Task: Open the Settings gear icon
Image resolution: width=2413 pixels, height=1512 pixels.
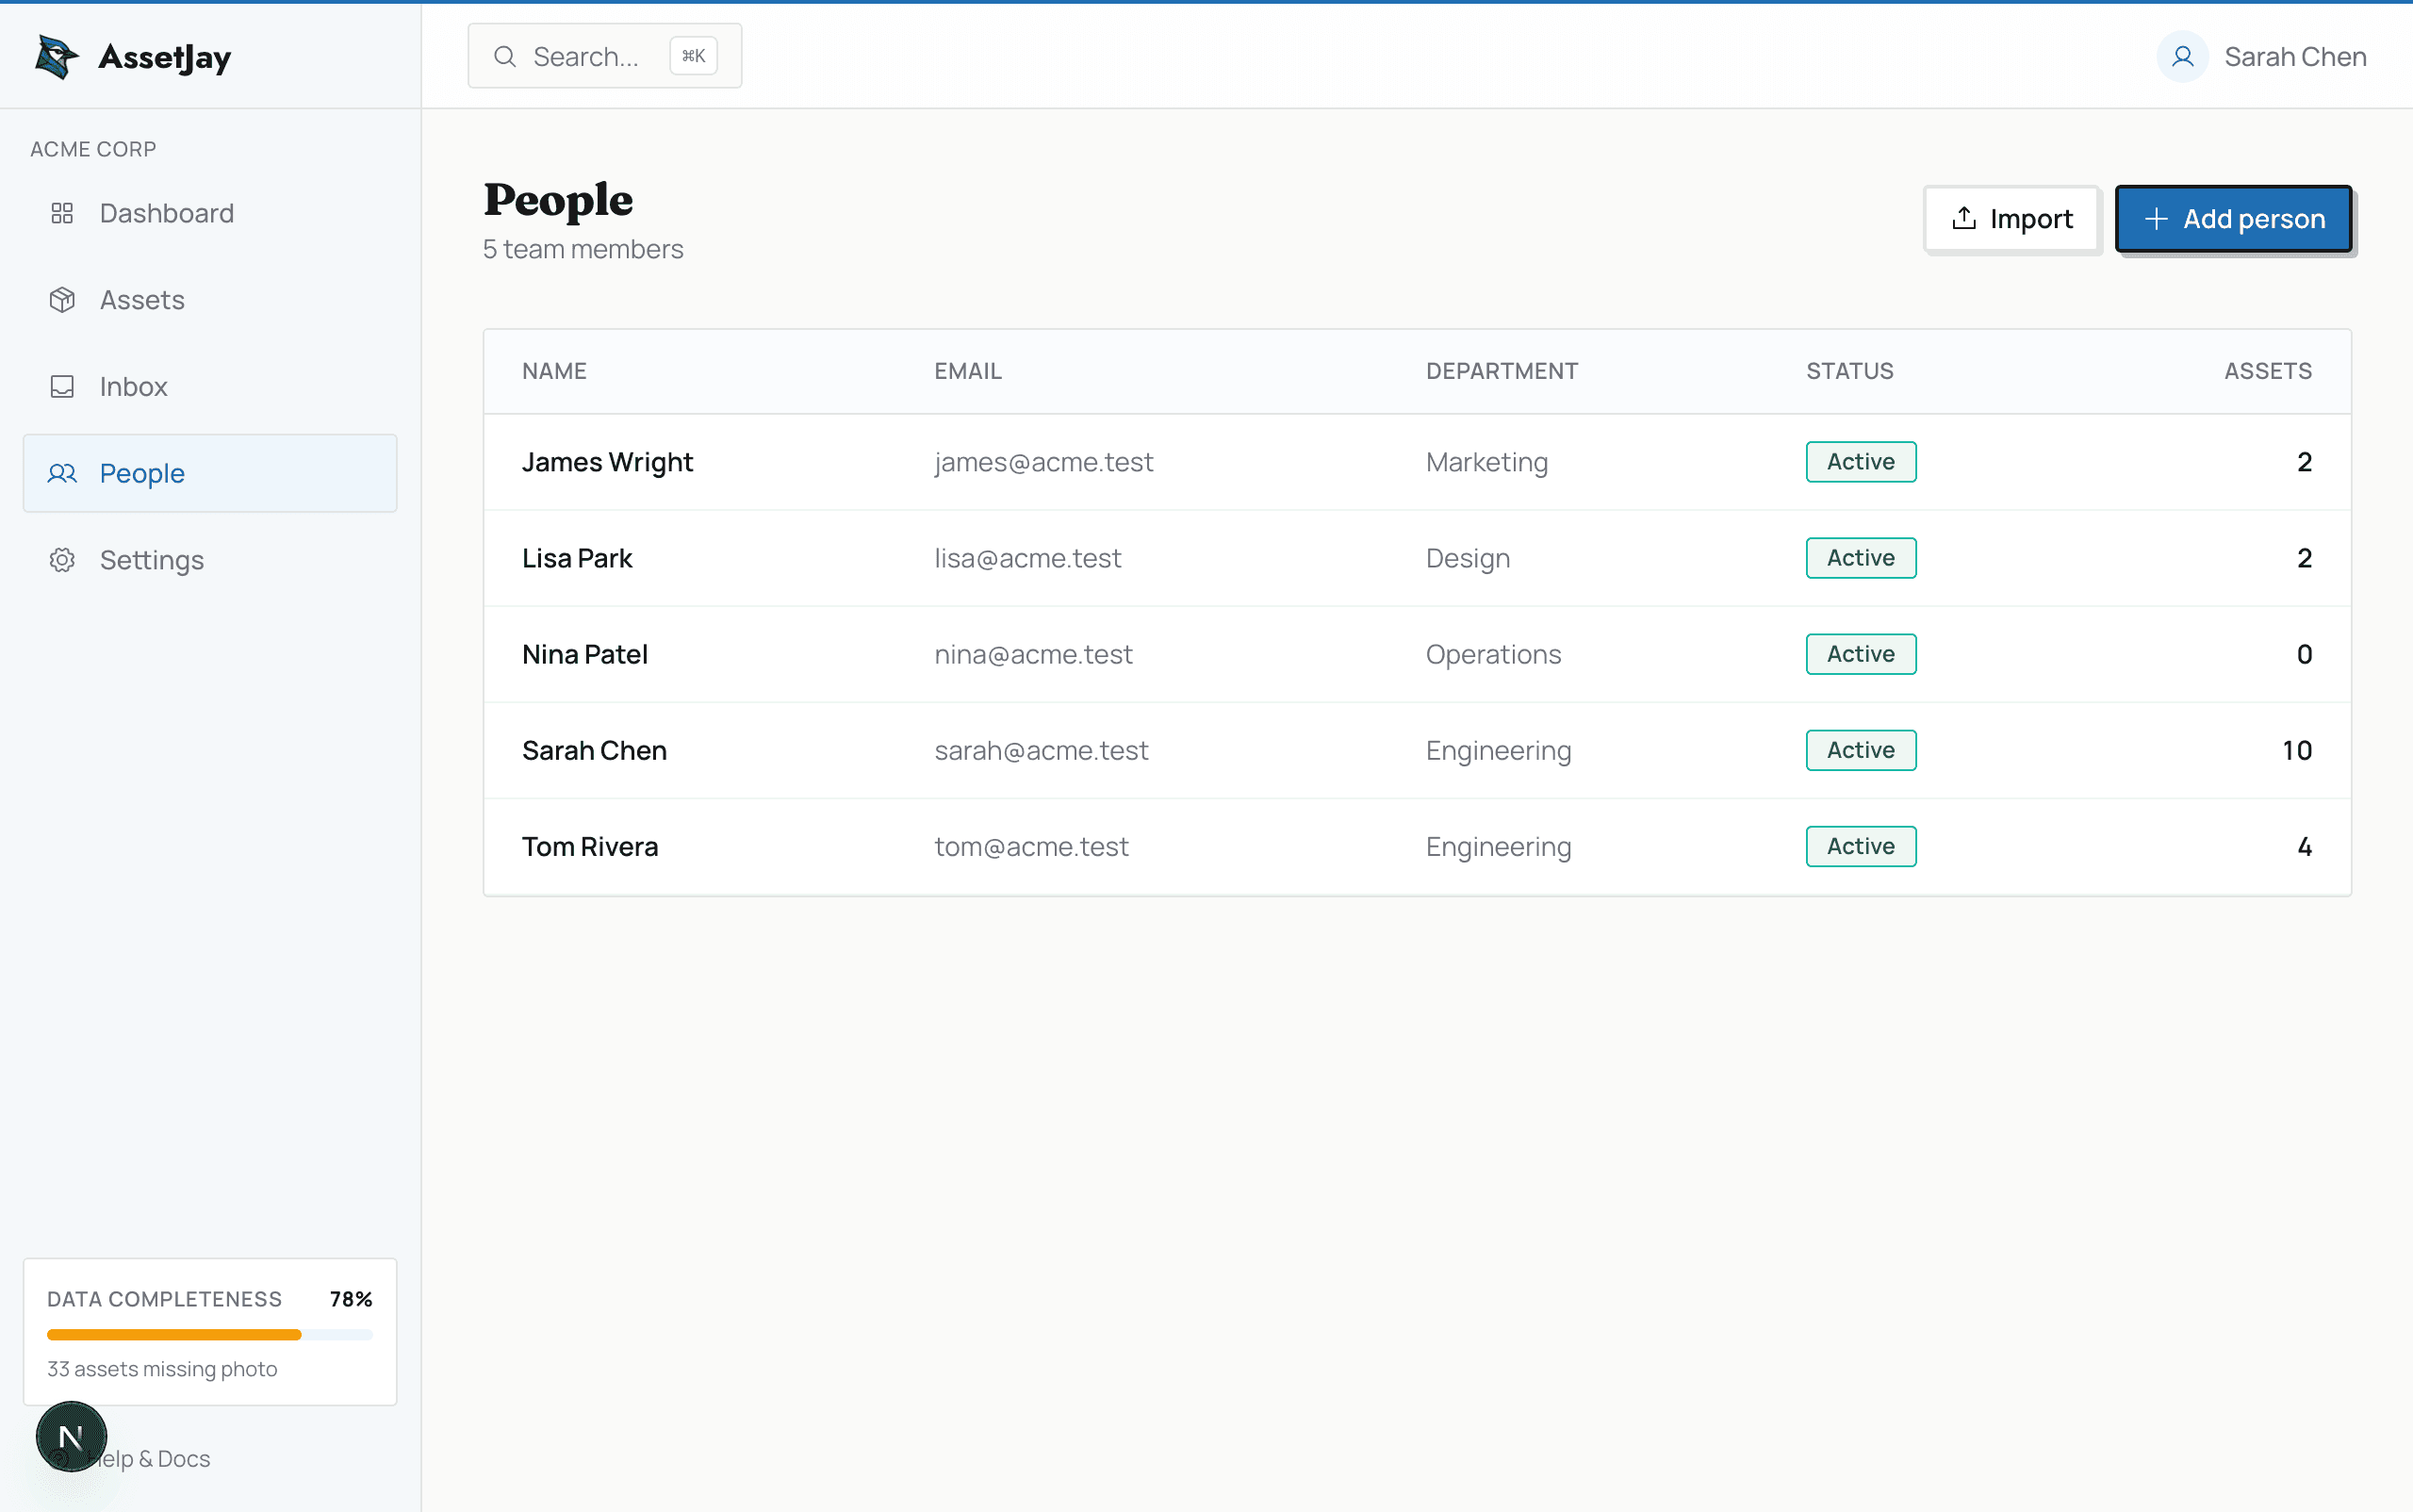Action: point(62,560)
